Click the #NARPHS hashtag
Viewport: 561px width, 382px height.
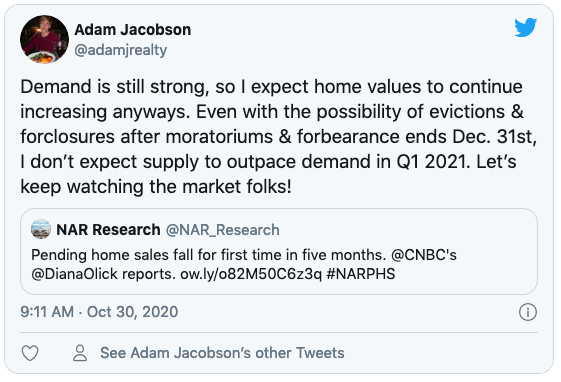pos(361,274)
